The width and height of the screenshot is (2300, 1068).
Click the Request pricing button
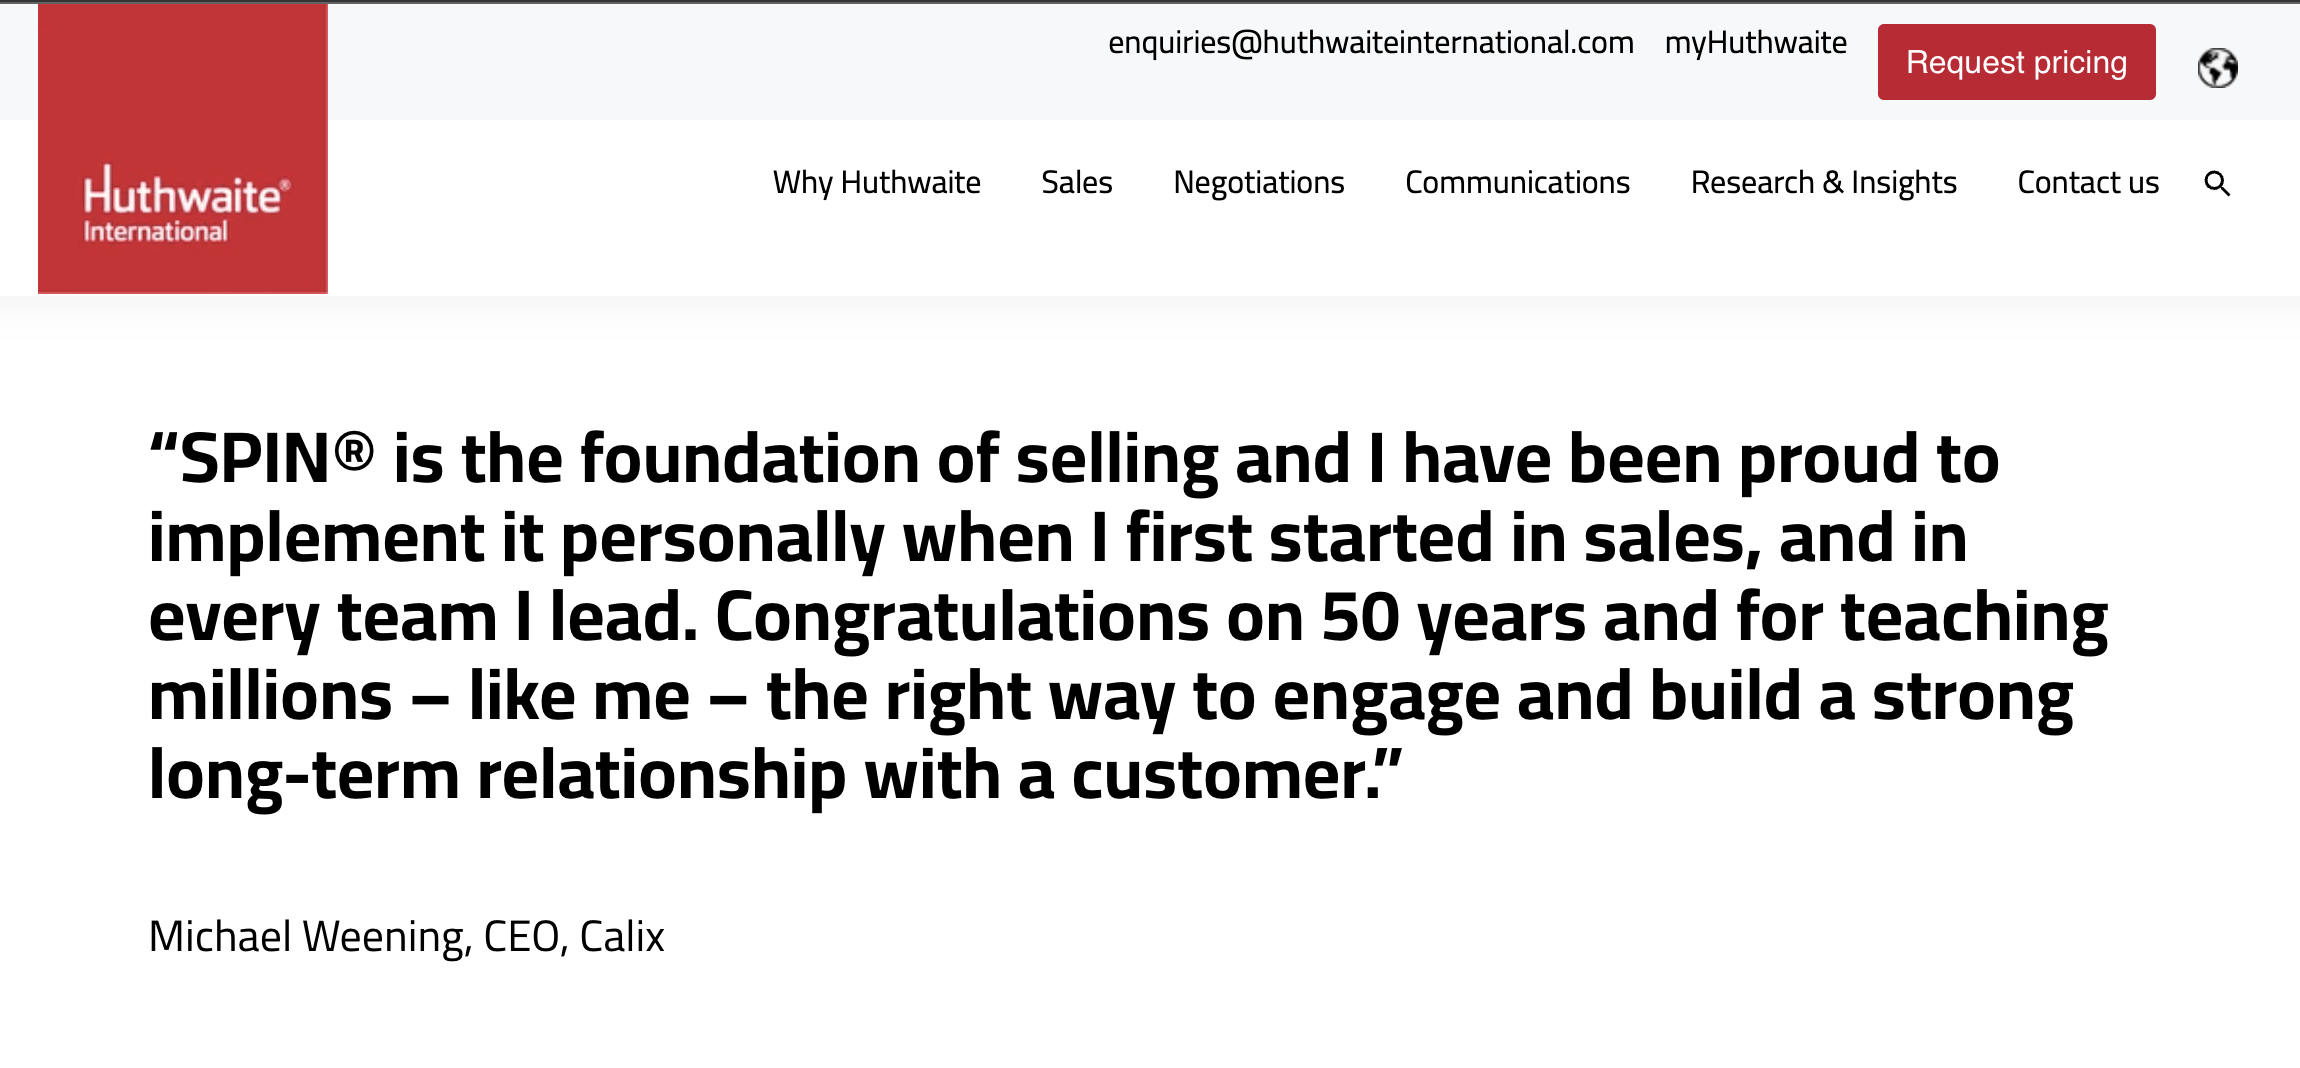click(2016, 62)
